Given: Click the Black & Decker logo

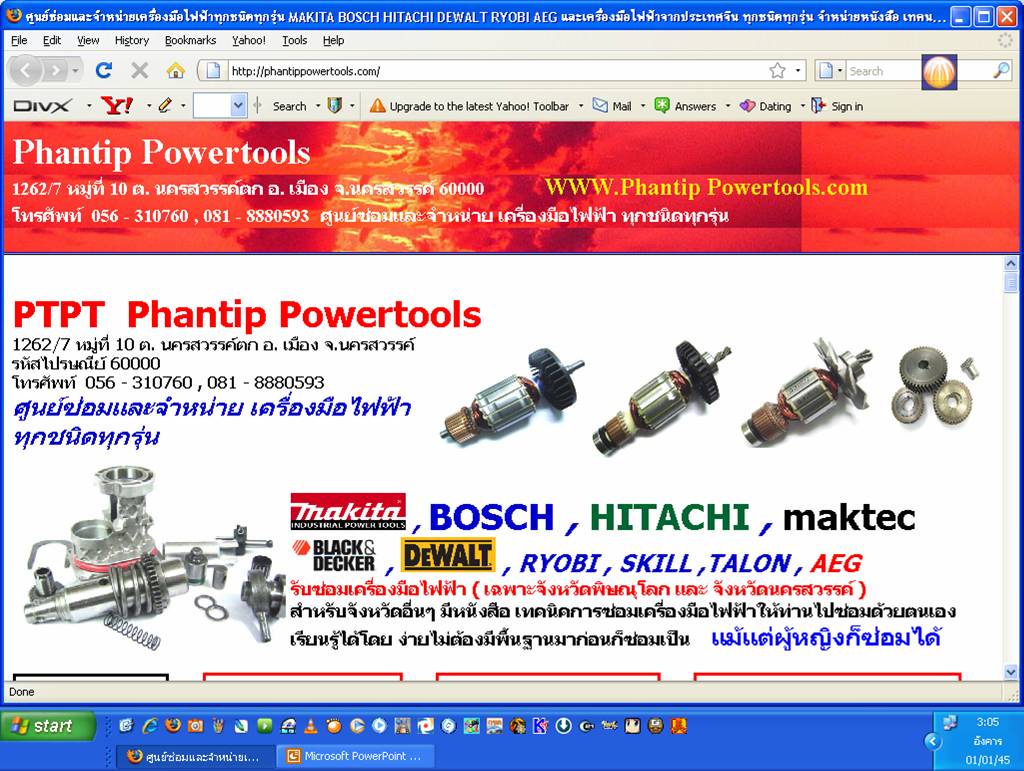Looking at the screenshot, I should coord(334,555).
